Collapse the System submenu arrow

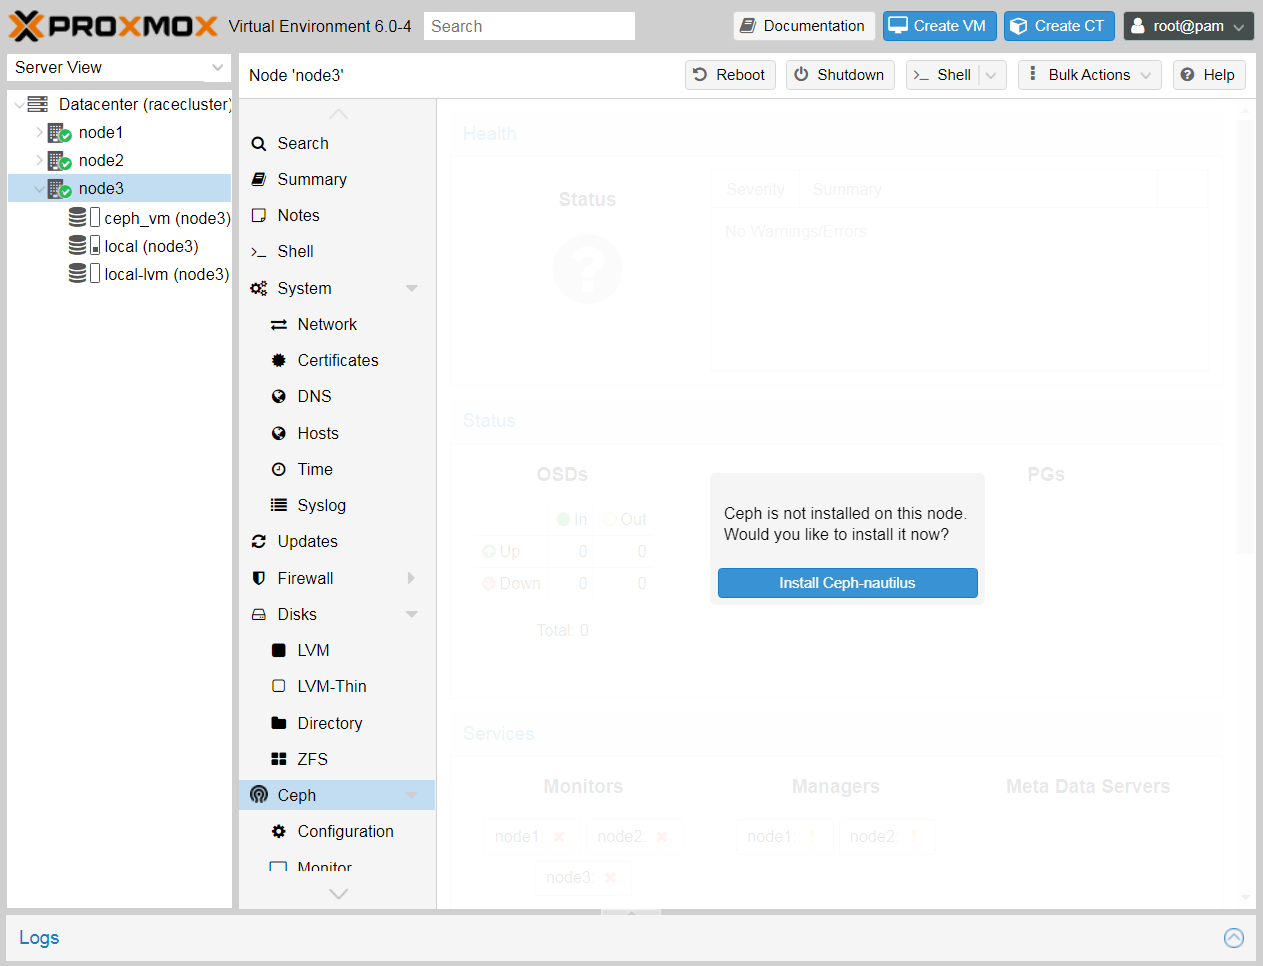[x=412, y=288]
